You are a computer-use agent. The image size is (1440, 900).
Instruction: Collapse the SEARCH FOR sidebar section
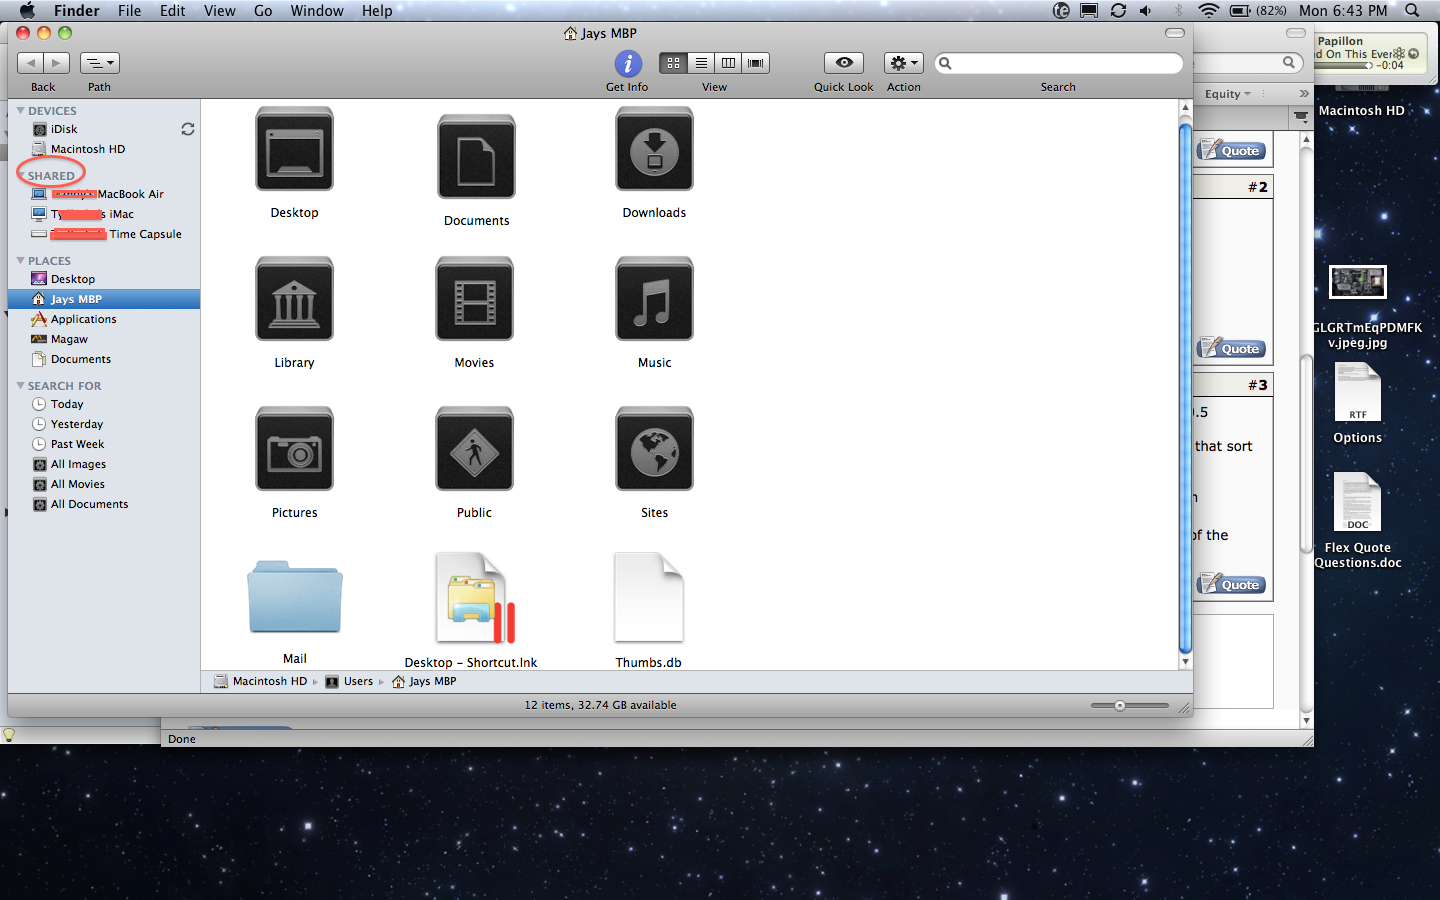(x=20, y=385)
